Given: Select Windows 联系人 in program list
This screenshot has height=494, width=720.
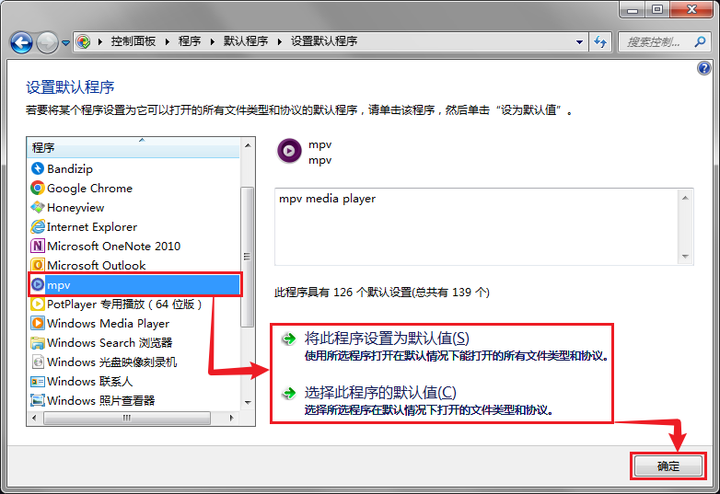Looking at the screenshot, I should point(133,382).
